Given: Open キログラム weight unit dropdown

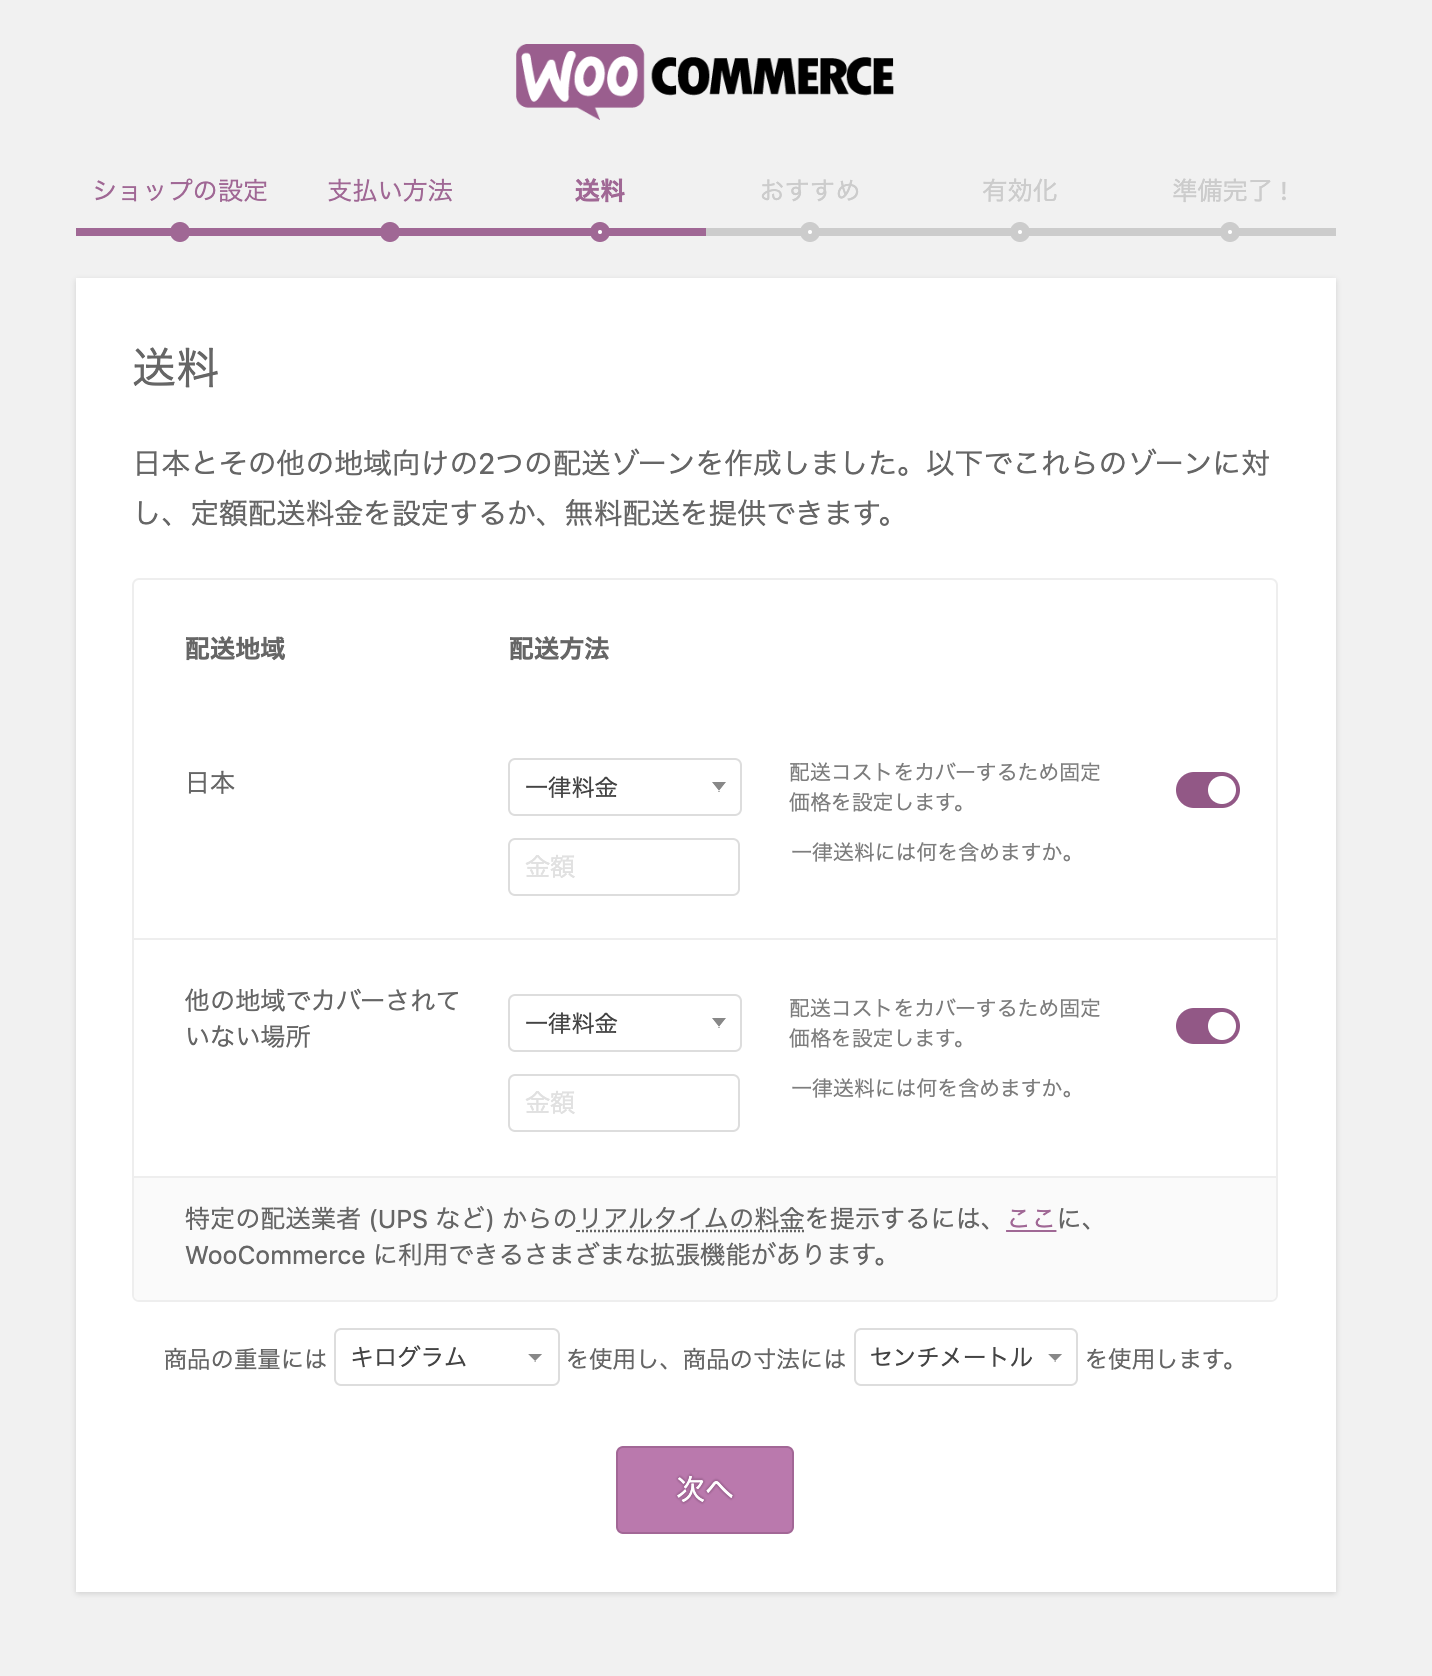Looking at the screenshot, I should pos(447,1357).
